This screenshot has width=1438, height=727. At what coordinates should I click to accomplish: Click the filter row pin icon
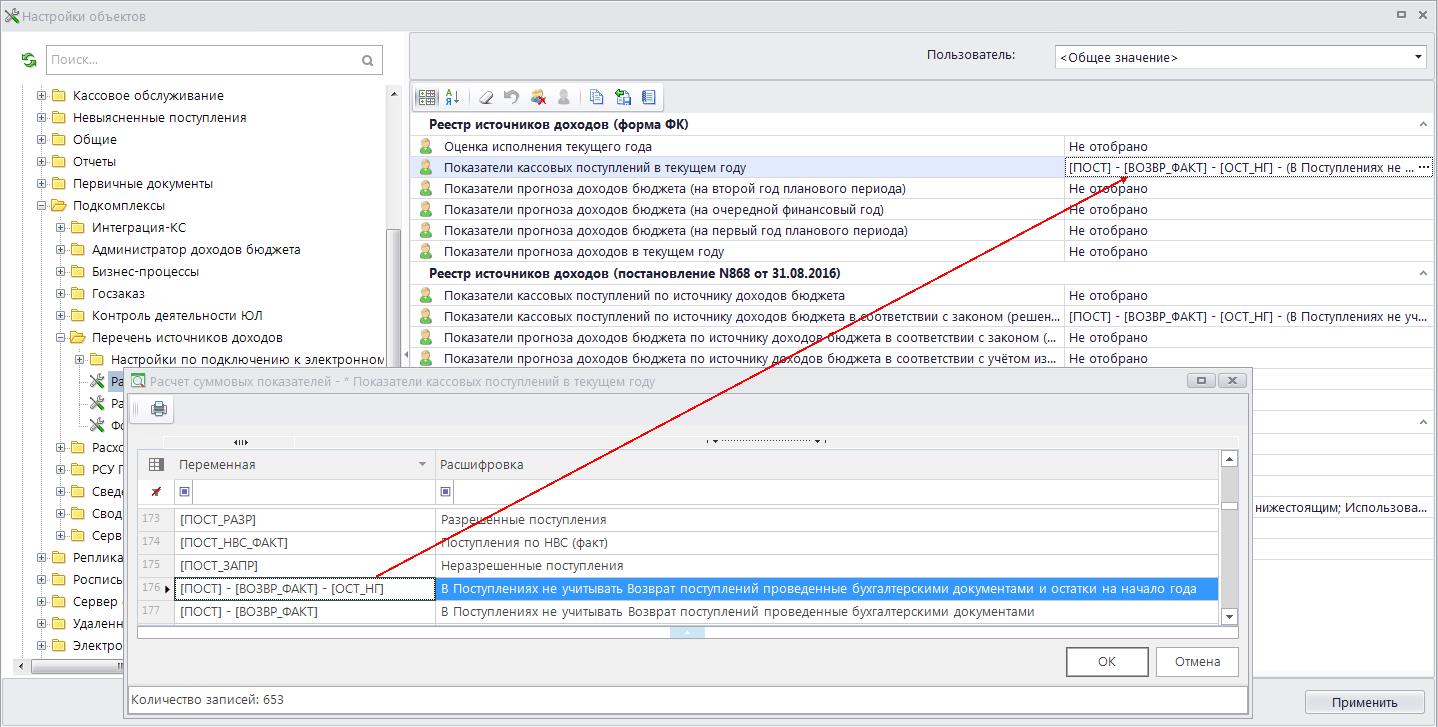[156, 492]
